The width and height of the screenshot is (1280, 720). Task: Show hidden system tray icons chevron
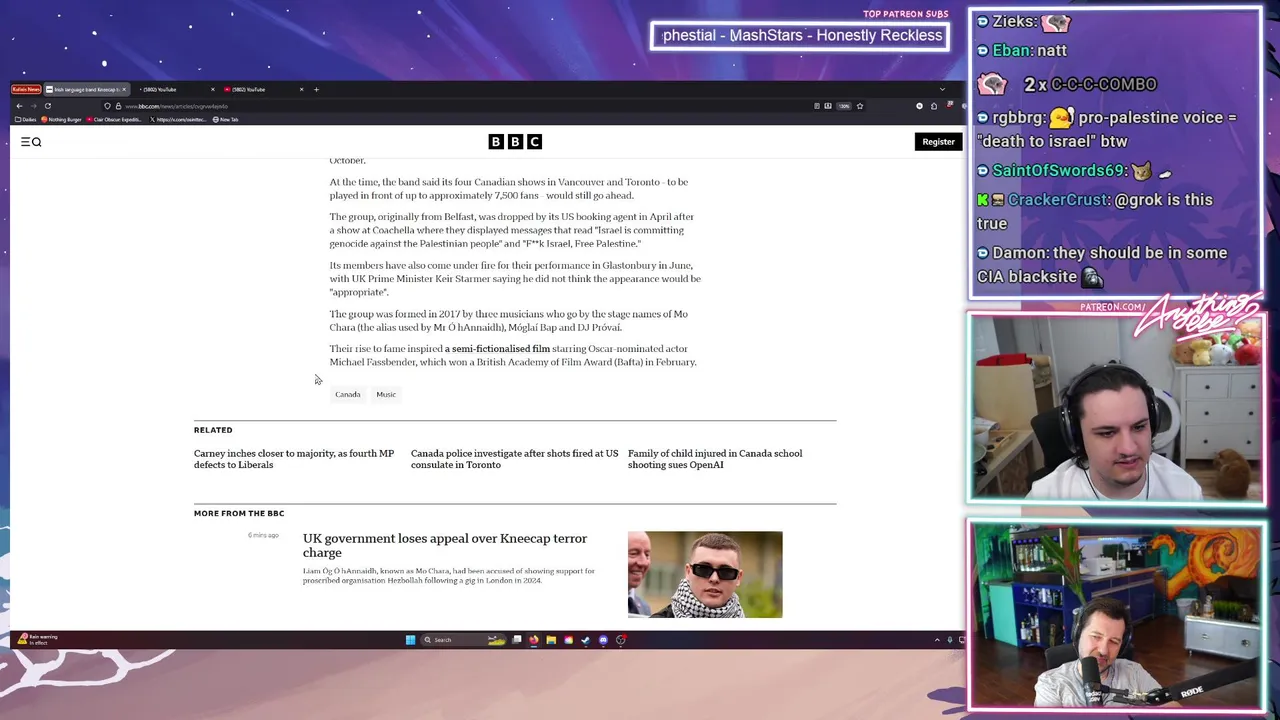pos(937,640)
